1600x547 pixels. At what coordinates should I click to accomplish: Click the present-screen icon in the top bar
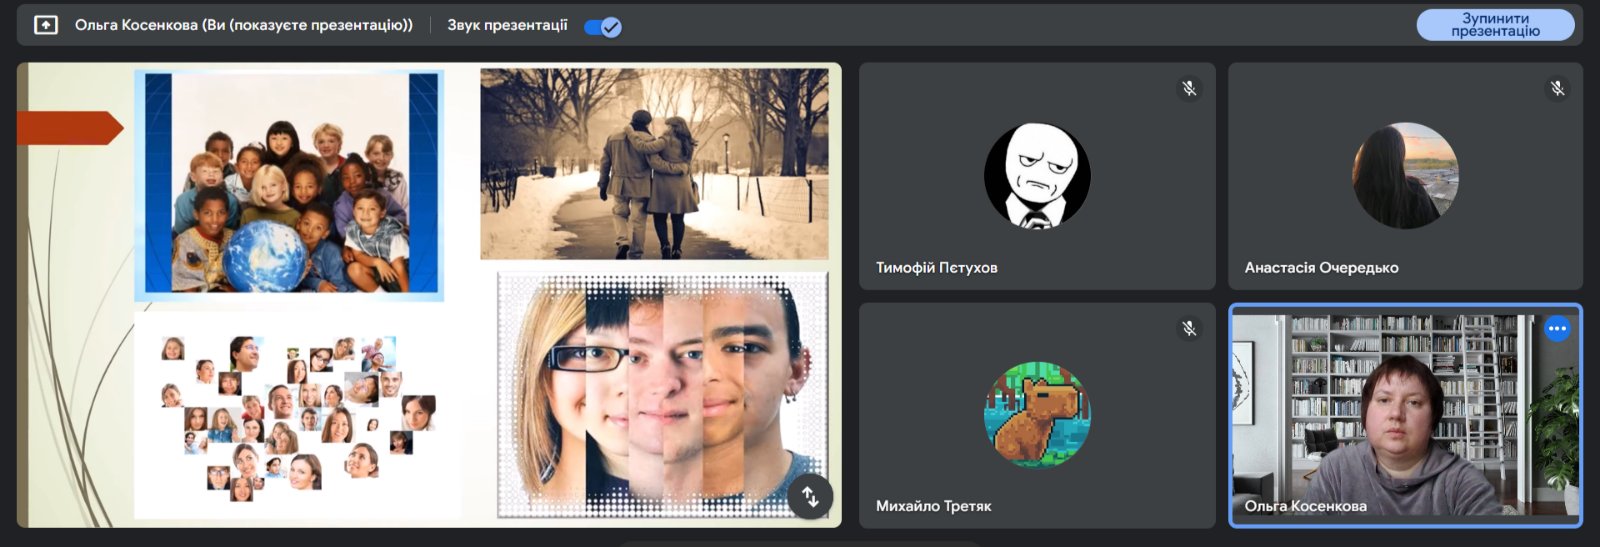tap(46, 25)
